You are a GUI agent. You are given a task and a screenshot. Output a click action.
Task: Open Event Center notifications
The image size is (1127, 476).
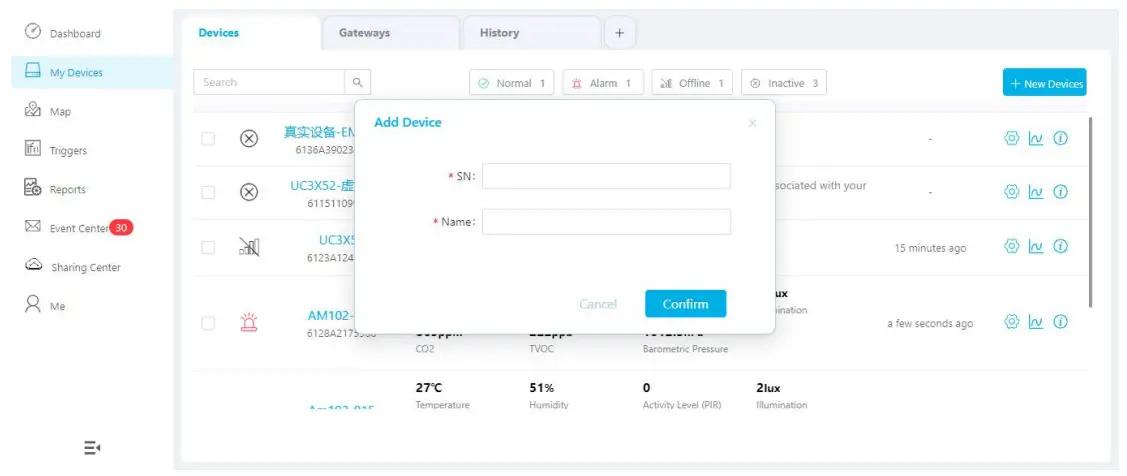[x=78, y=228]
